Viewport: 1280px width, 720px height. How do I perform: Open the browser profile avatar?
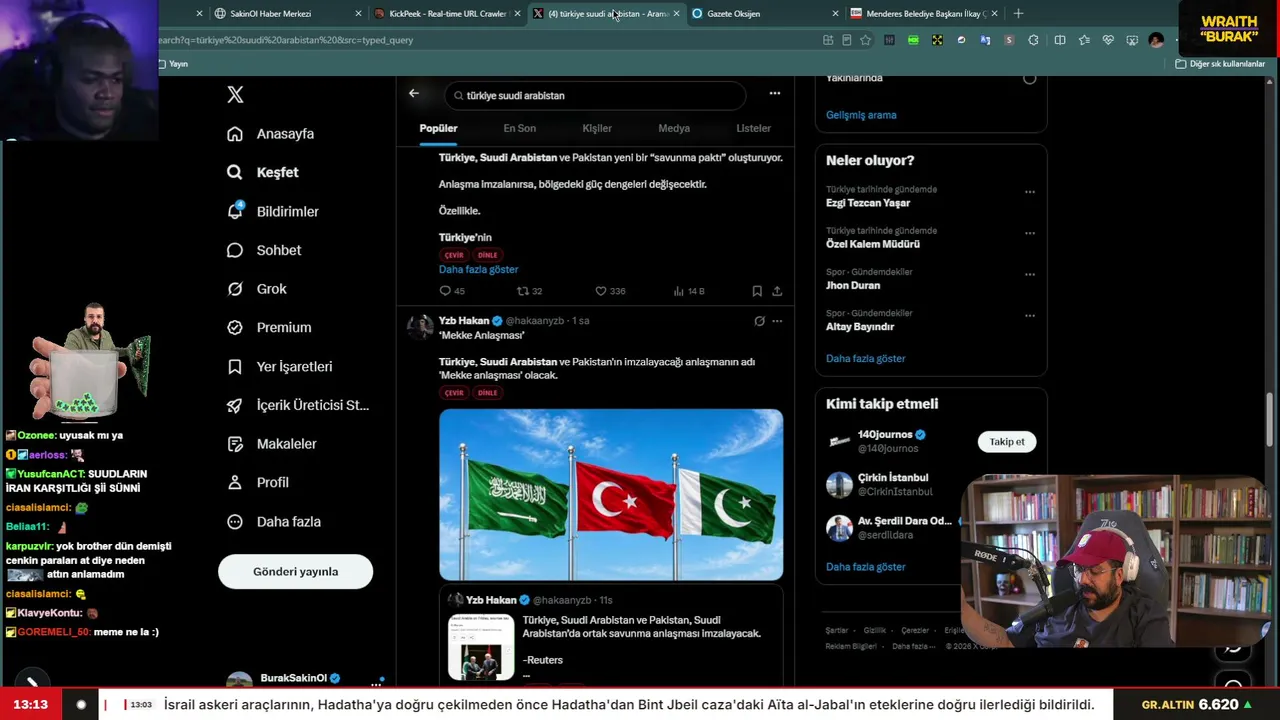pyautogui.click(x=1156, y=40)
